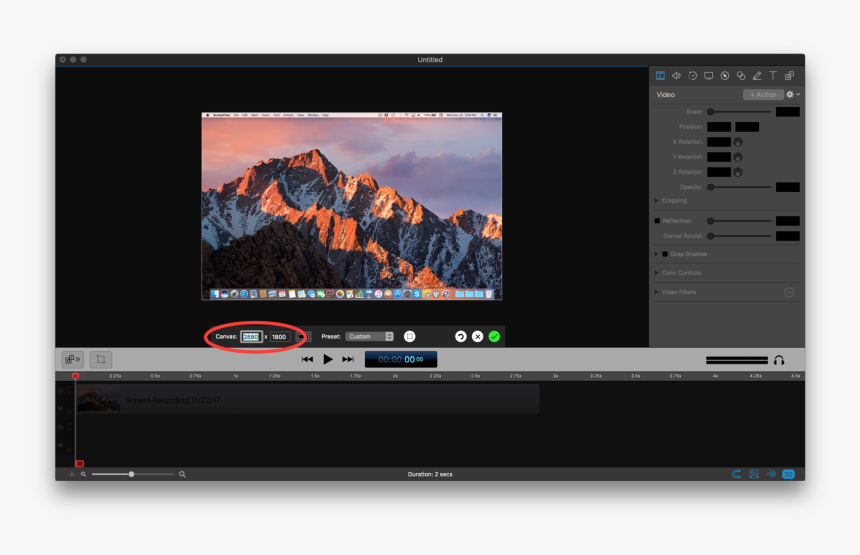The width and height of the screenshot is (860, 555).
Task: Enable the Reflection checkbox
Action: [657, 221]
